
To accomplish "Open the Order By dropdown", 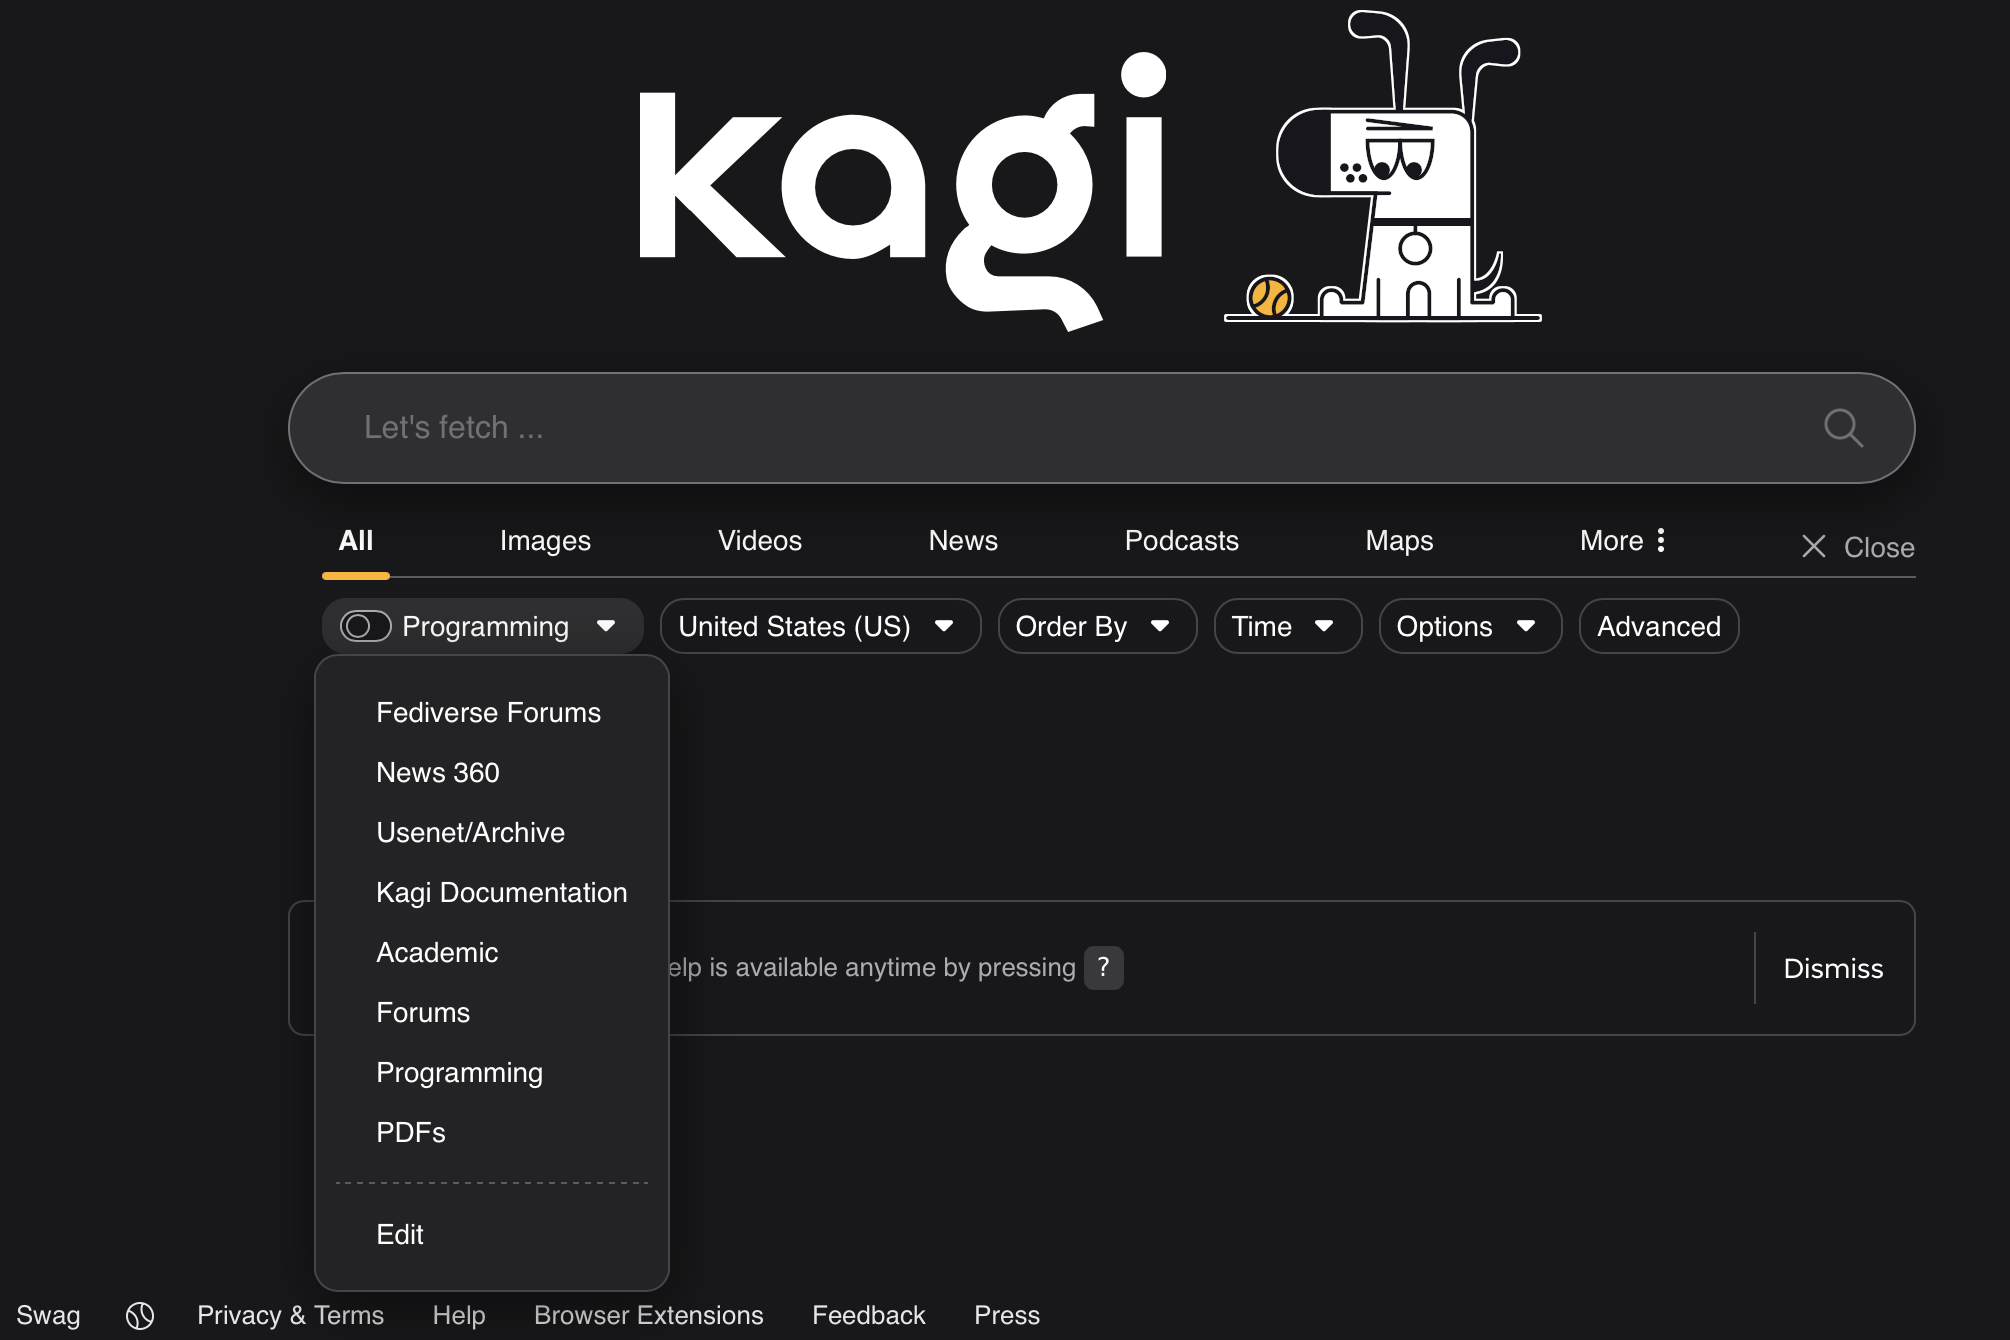I will click(x=1096, y=627).
